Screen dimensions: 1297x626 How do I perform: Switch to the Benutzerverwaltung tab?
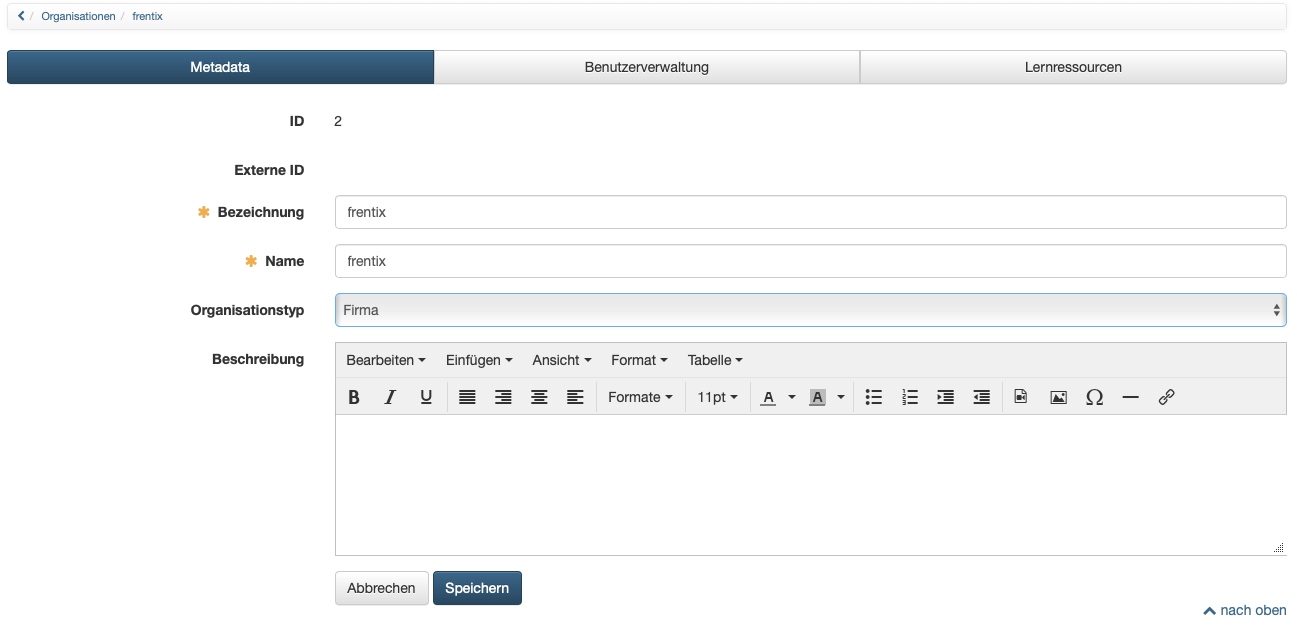click(x=647, y=67)
